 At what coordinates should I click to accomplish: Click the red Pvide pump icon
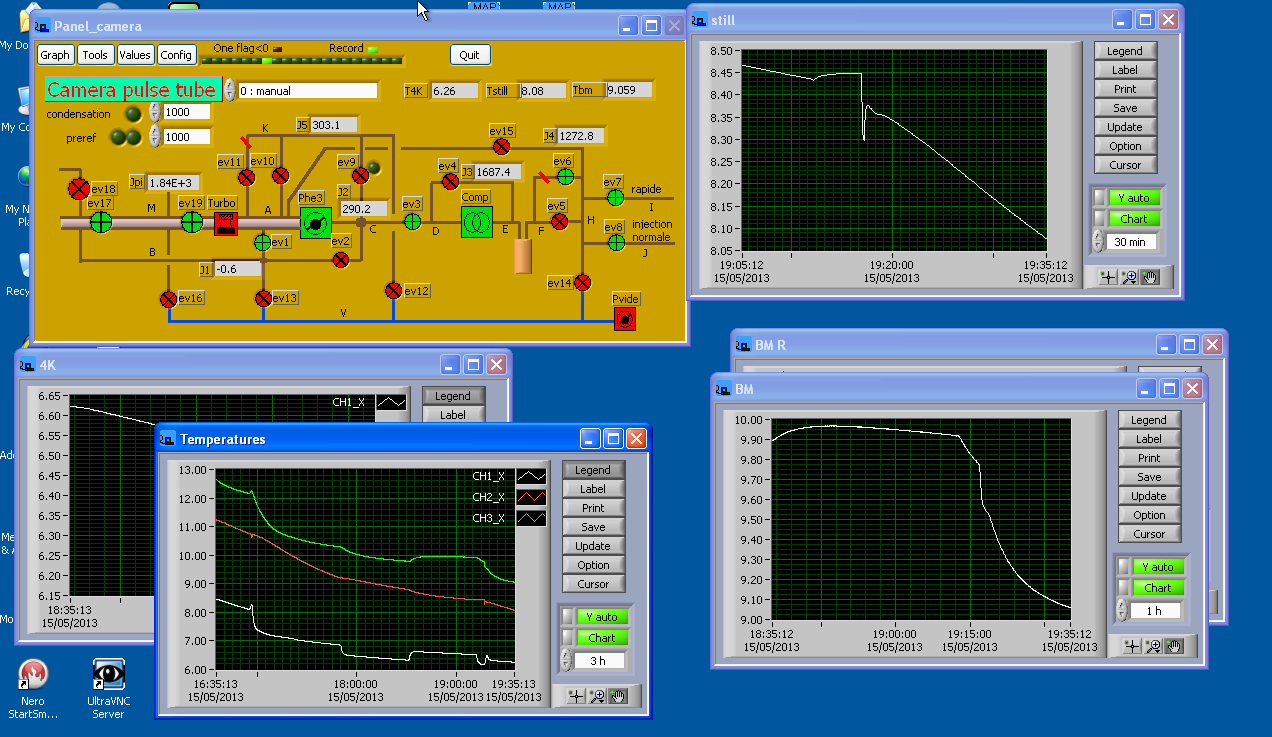click(x=625, y=319)
